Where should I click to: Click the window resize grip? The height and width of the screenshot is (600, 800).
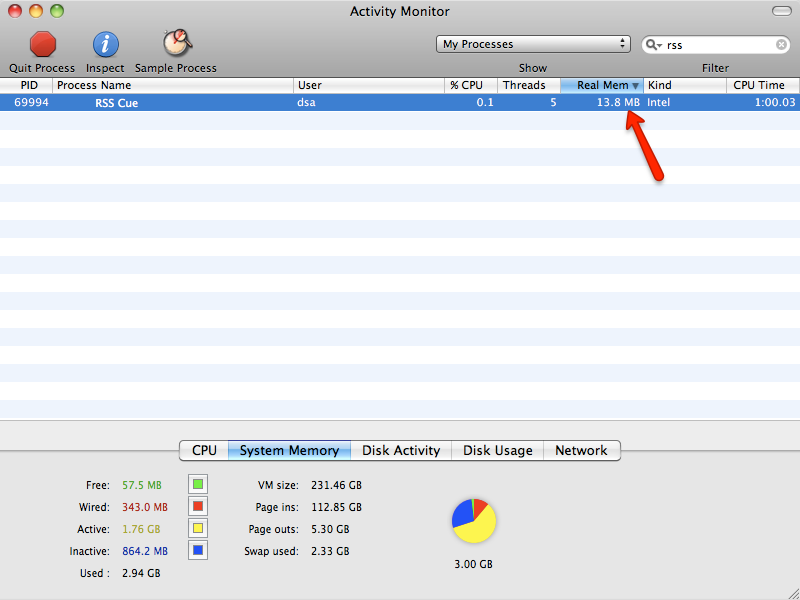792,593
